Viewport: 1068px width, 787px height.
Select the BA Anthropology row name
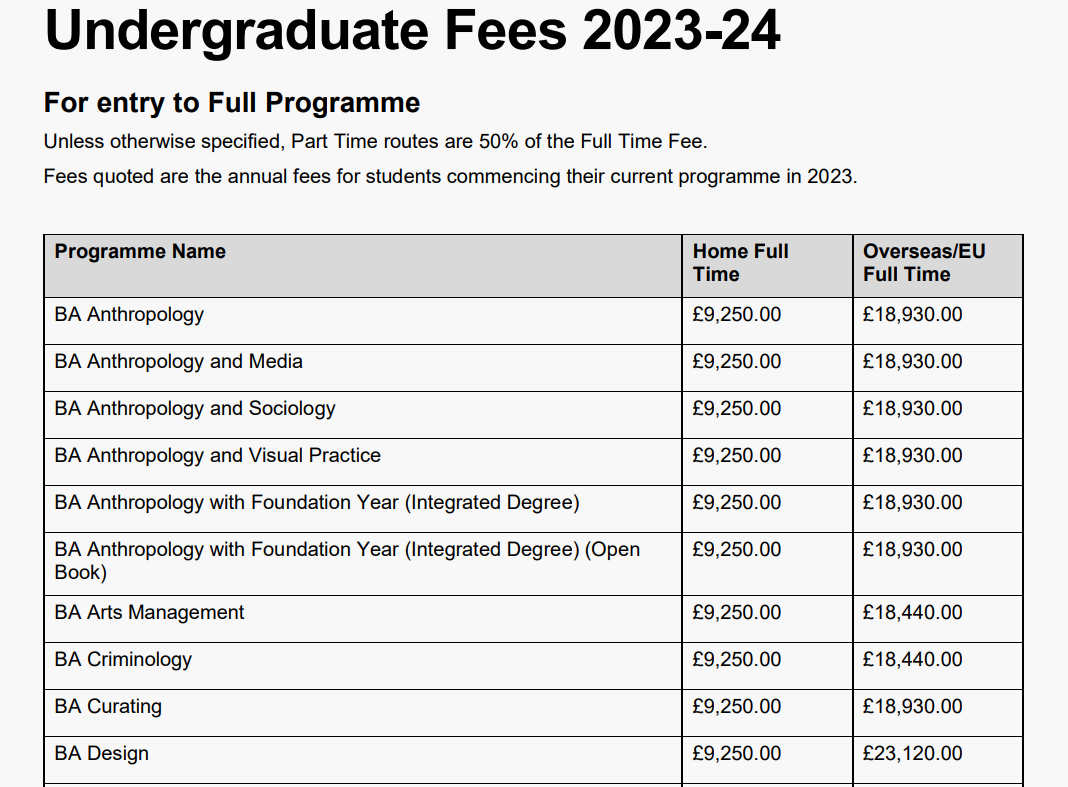pos(363,321)
